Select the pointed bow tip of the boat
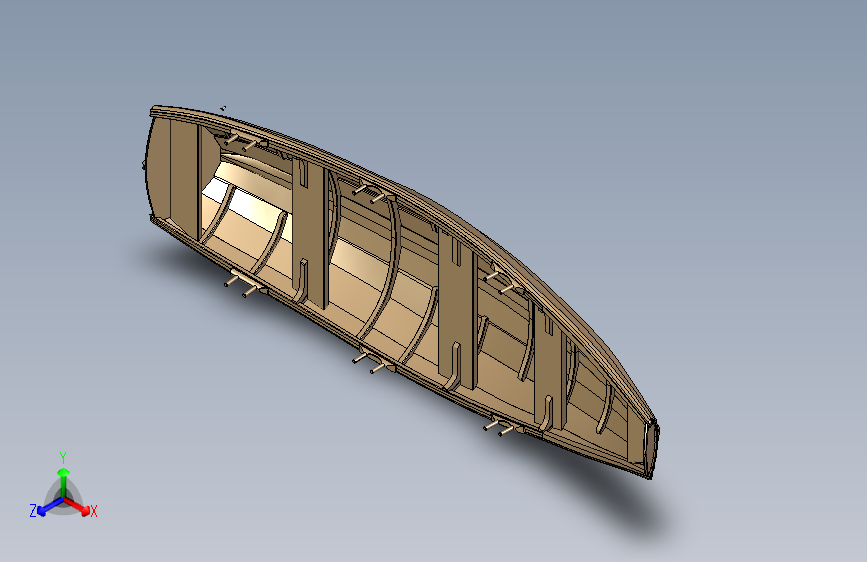The image size is (867, 562). pos(653,449)
